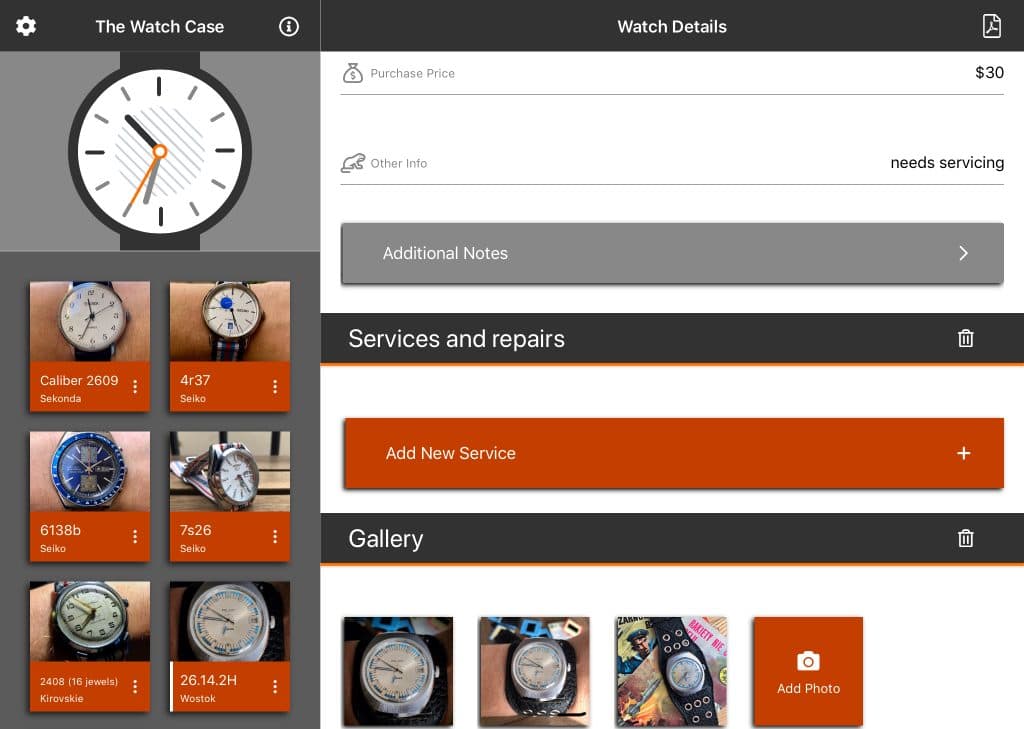
Task: Edit the Other Info field value
Action: 946,163
